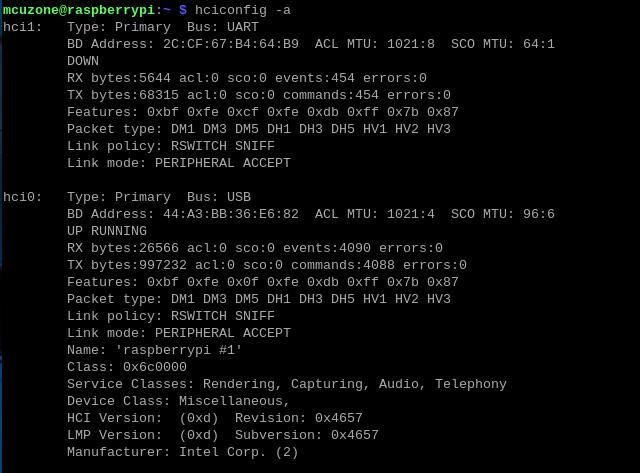Click the Bus: UART text
The width and height of the screenshot is (640, 473).
coord(222,27)
